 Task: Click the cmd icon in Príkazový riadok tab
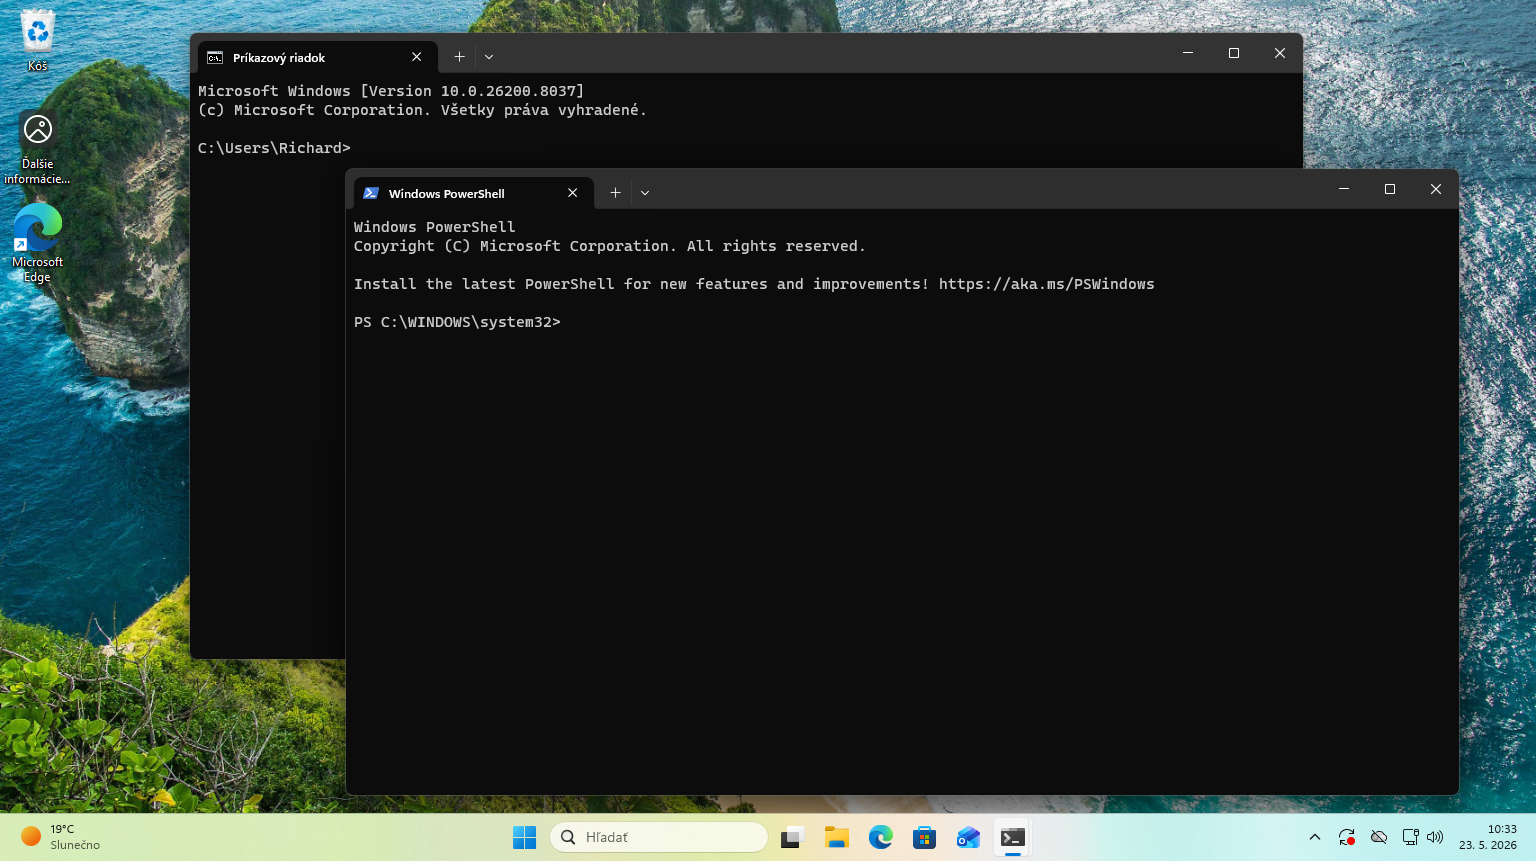(215, 57)
